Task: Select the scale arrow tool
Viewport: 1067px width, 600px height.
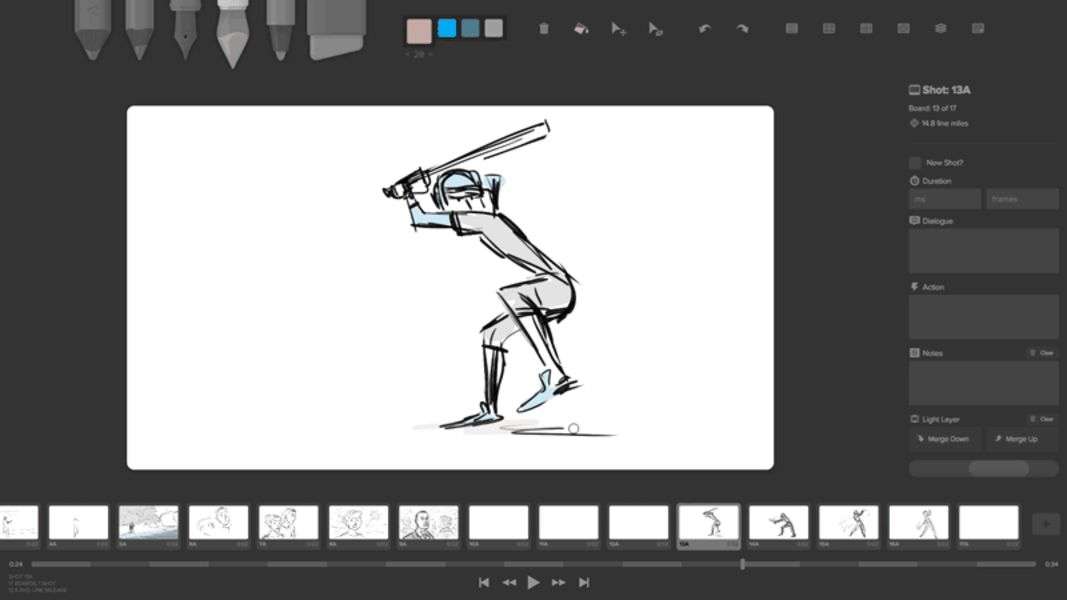Action: [655, 29]
